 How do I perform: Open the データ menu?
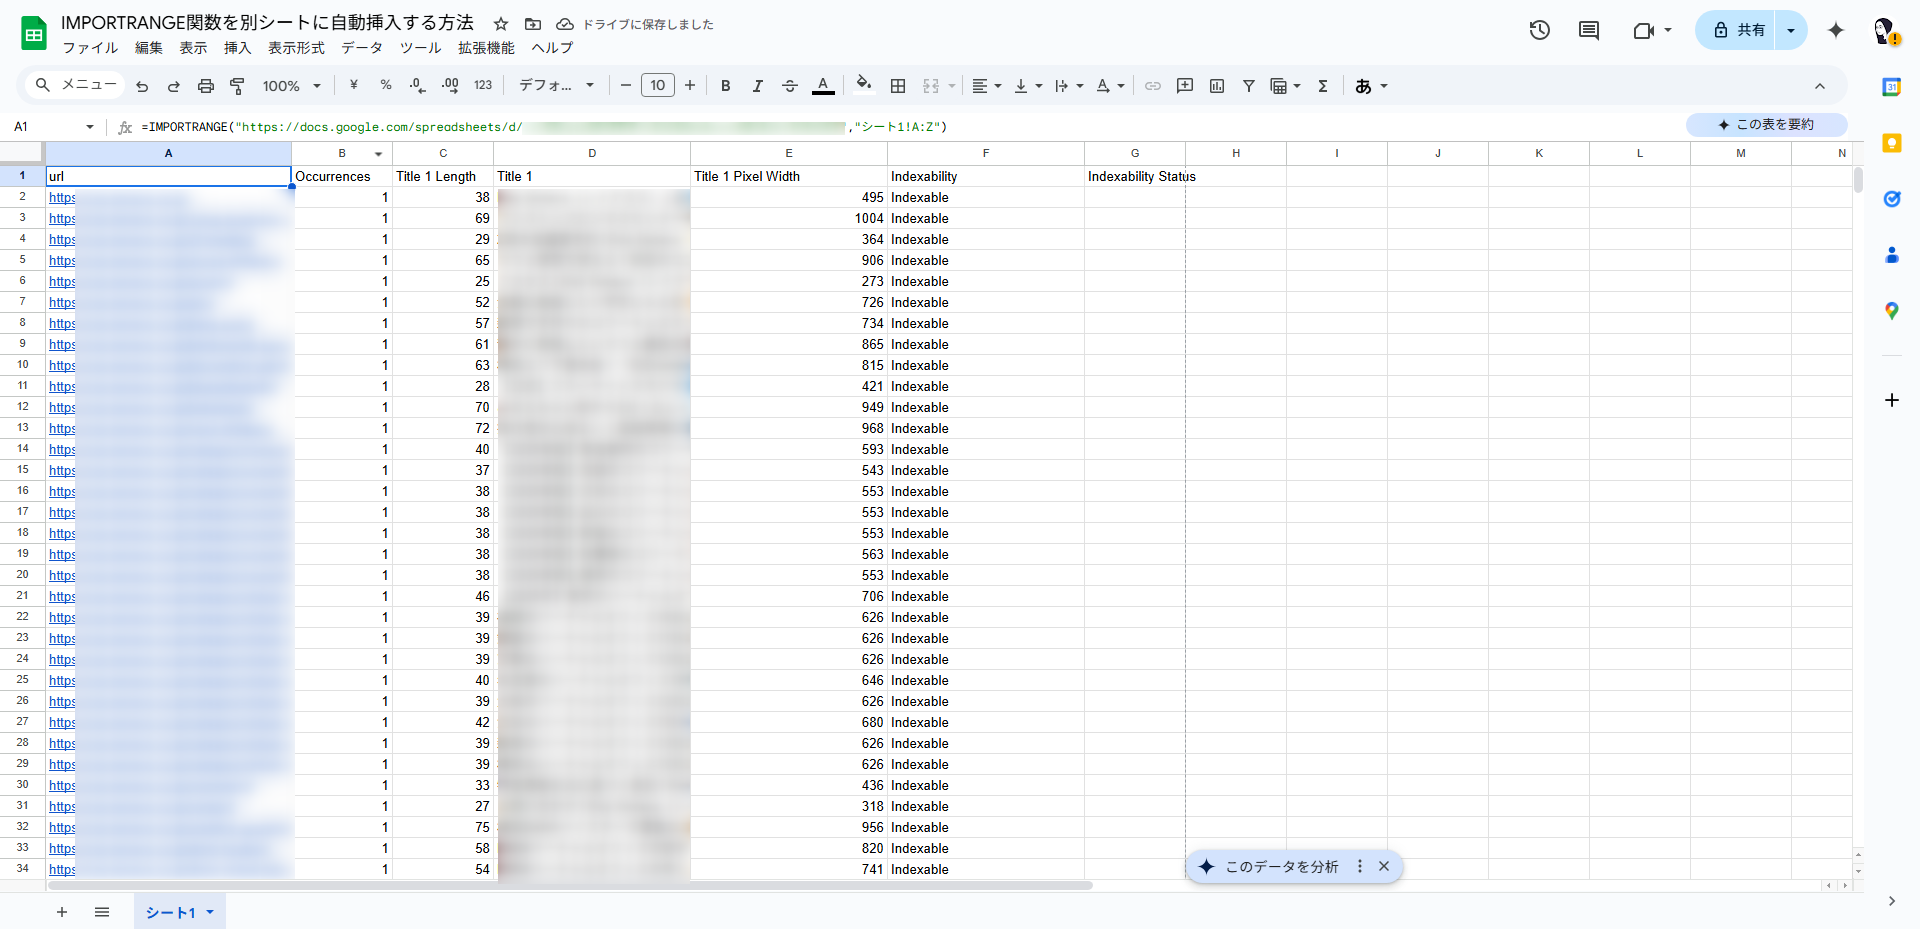362,48
